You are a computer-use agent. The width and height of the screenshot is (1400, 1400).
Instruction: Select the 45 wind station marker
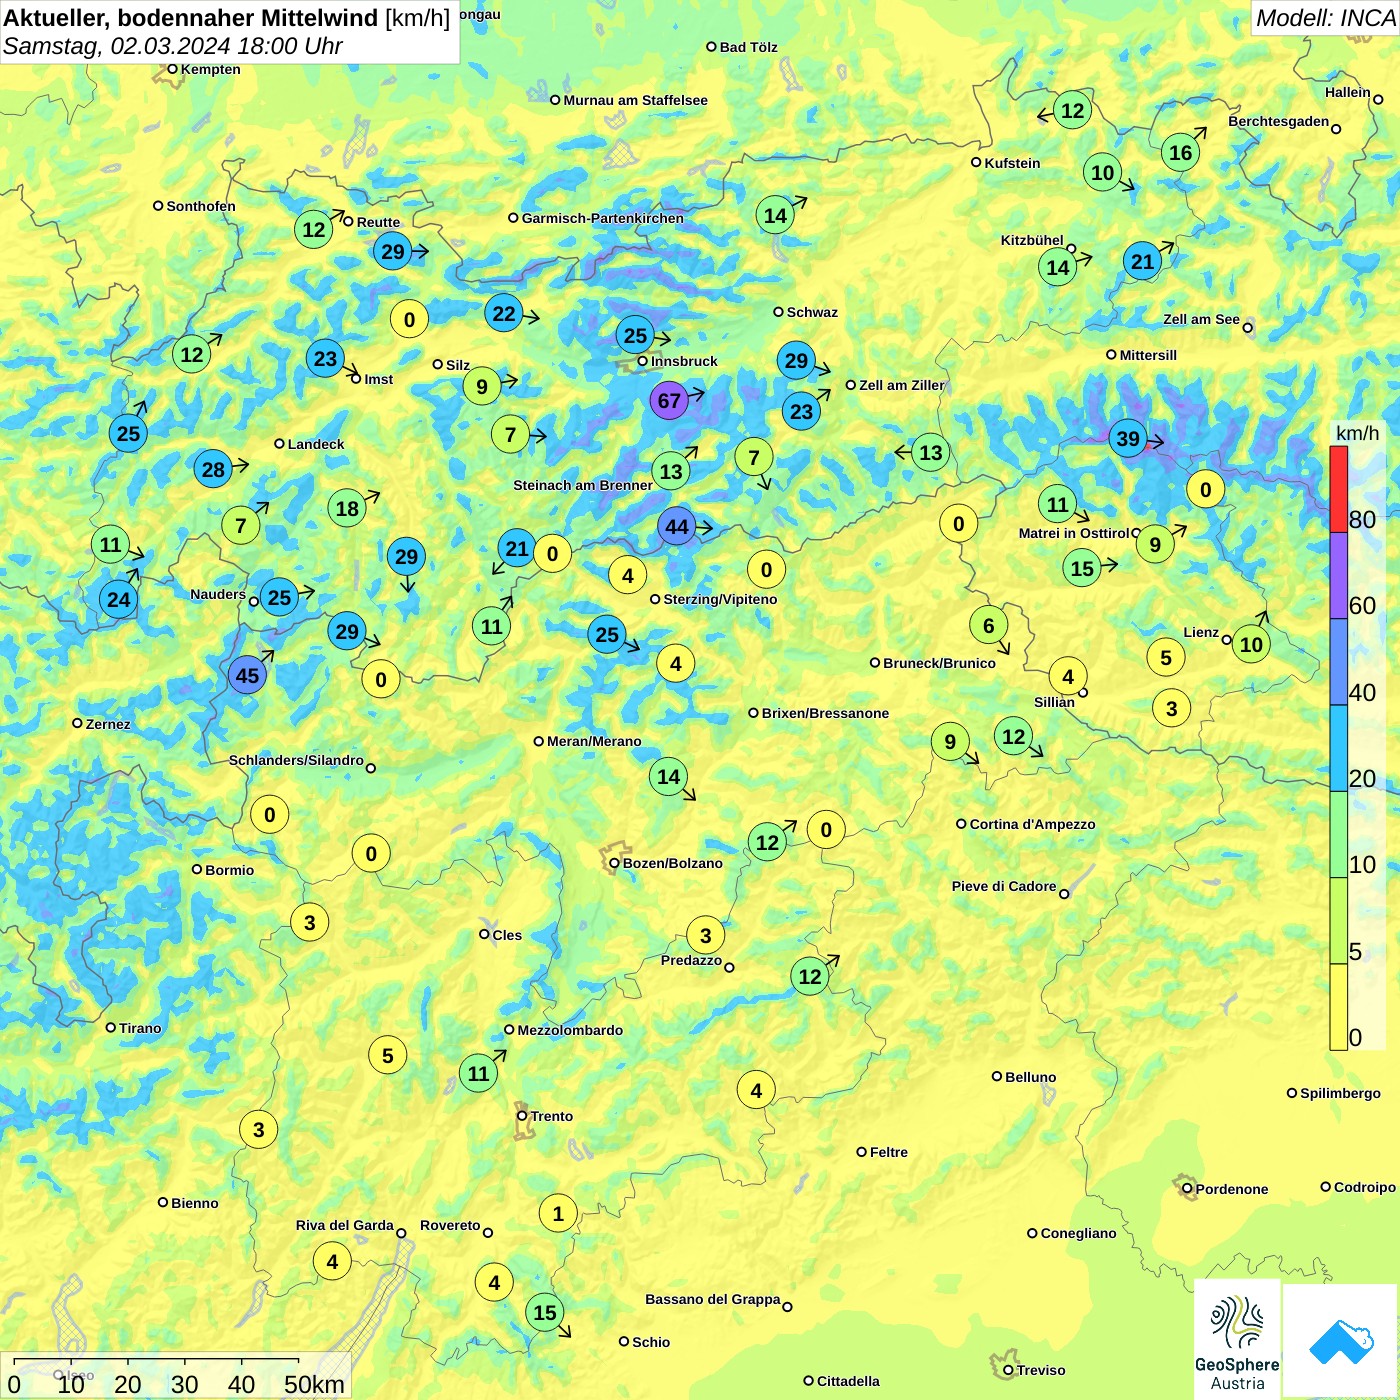click(x=247, y=675)
